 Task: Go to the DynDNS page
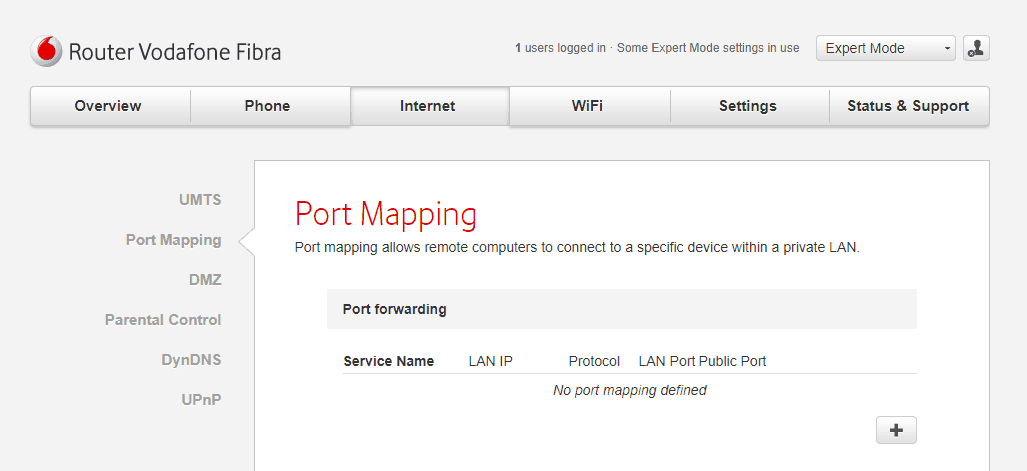(191, 360)
